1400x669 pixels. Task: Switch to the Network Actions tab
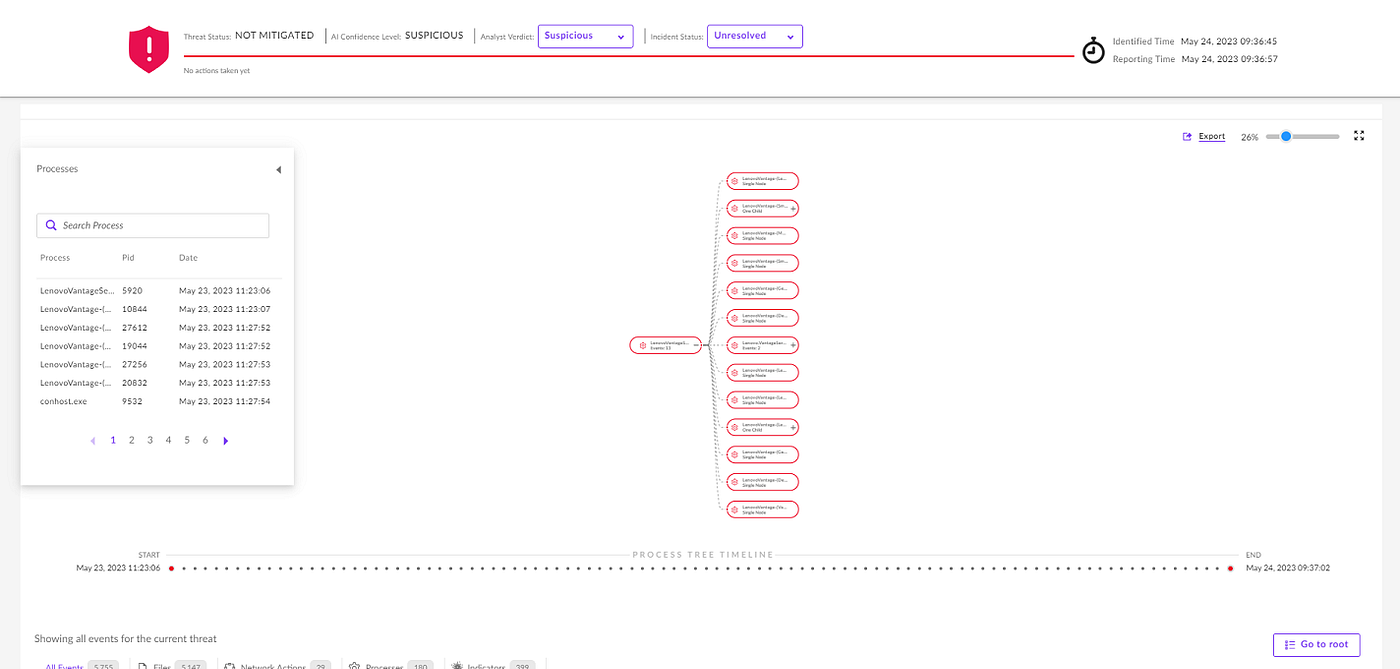[x=278, y=665]
